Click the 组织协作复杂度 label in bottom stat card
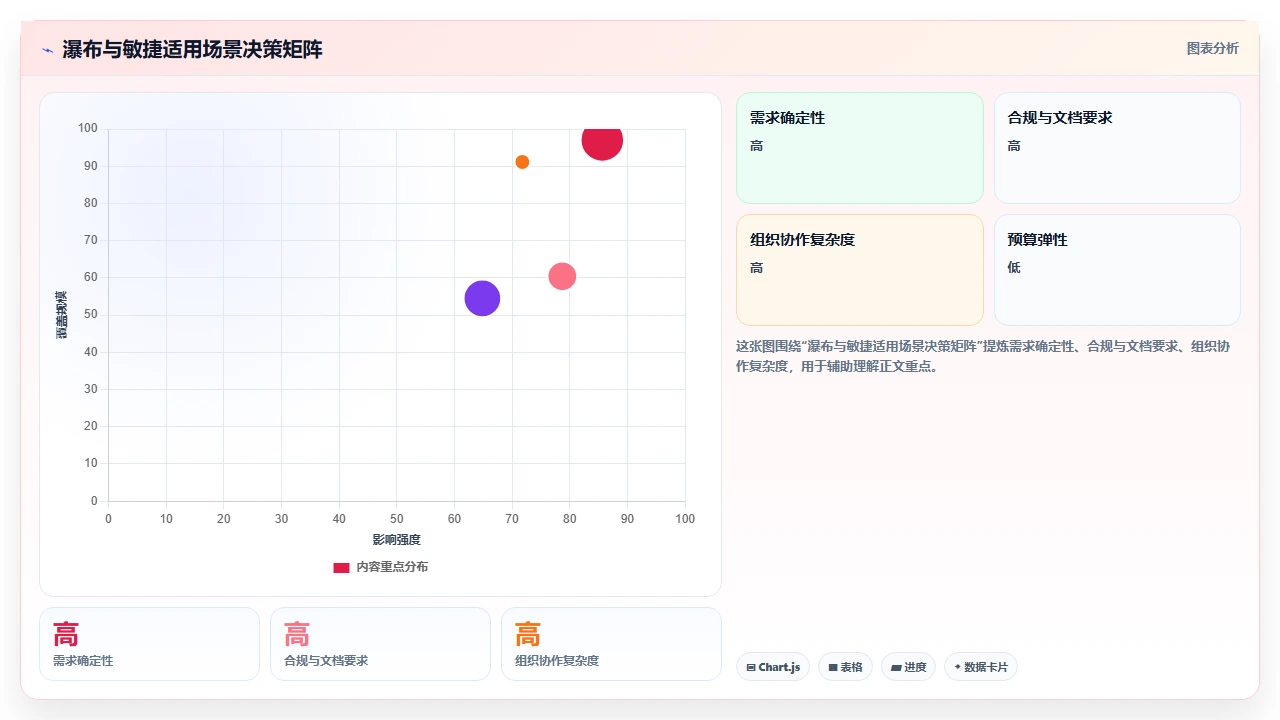Viewport: 1280px width, 720px height. click(557, 661)
